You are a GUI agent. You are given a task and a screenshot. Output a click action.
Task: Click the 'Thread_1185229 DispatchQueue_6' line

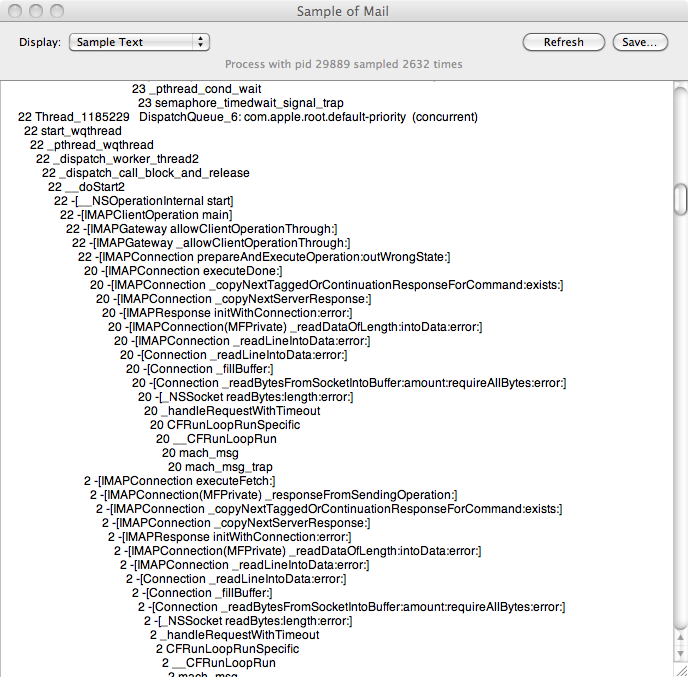click(x=248, y=117)
